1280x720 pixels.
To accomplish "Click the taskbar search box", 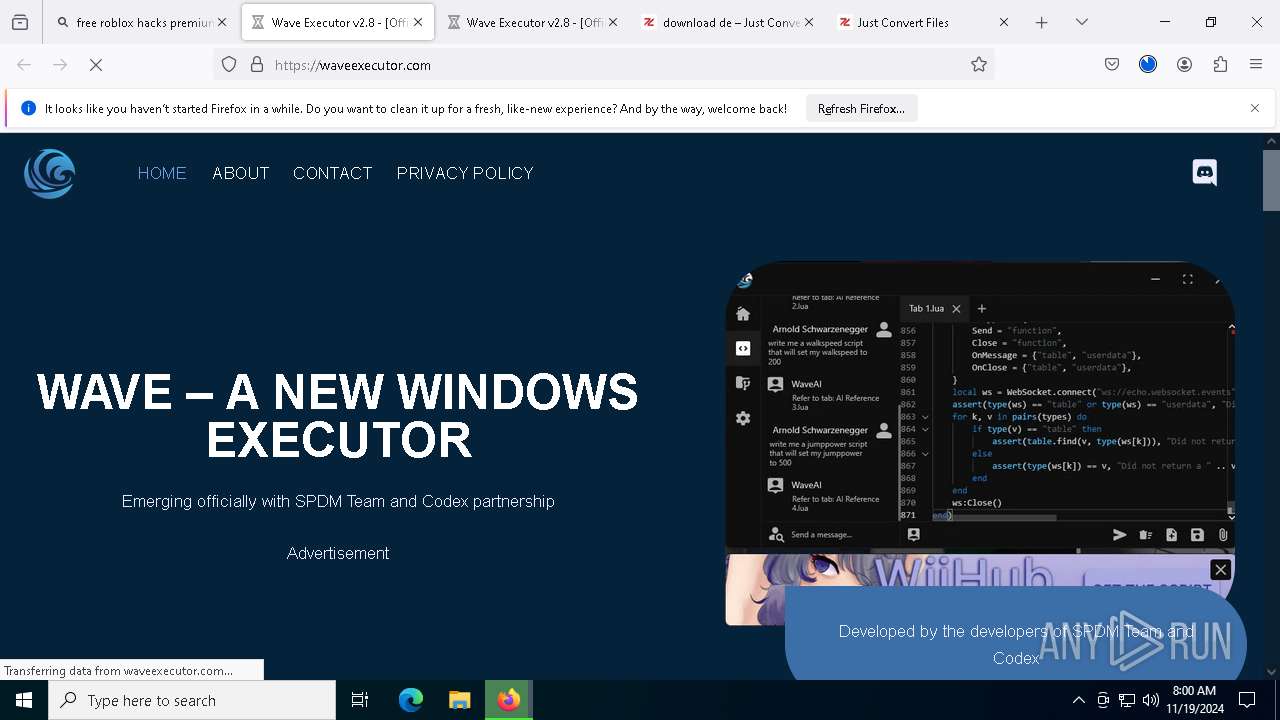I will 192,700.
